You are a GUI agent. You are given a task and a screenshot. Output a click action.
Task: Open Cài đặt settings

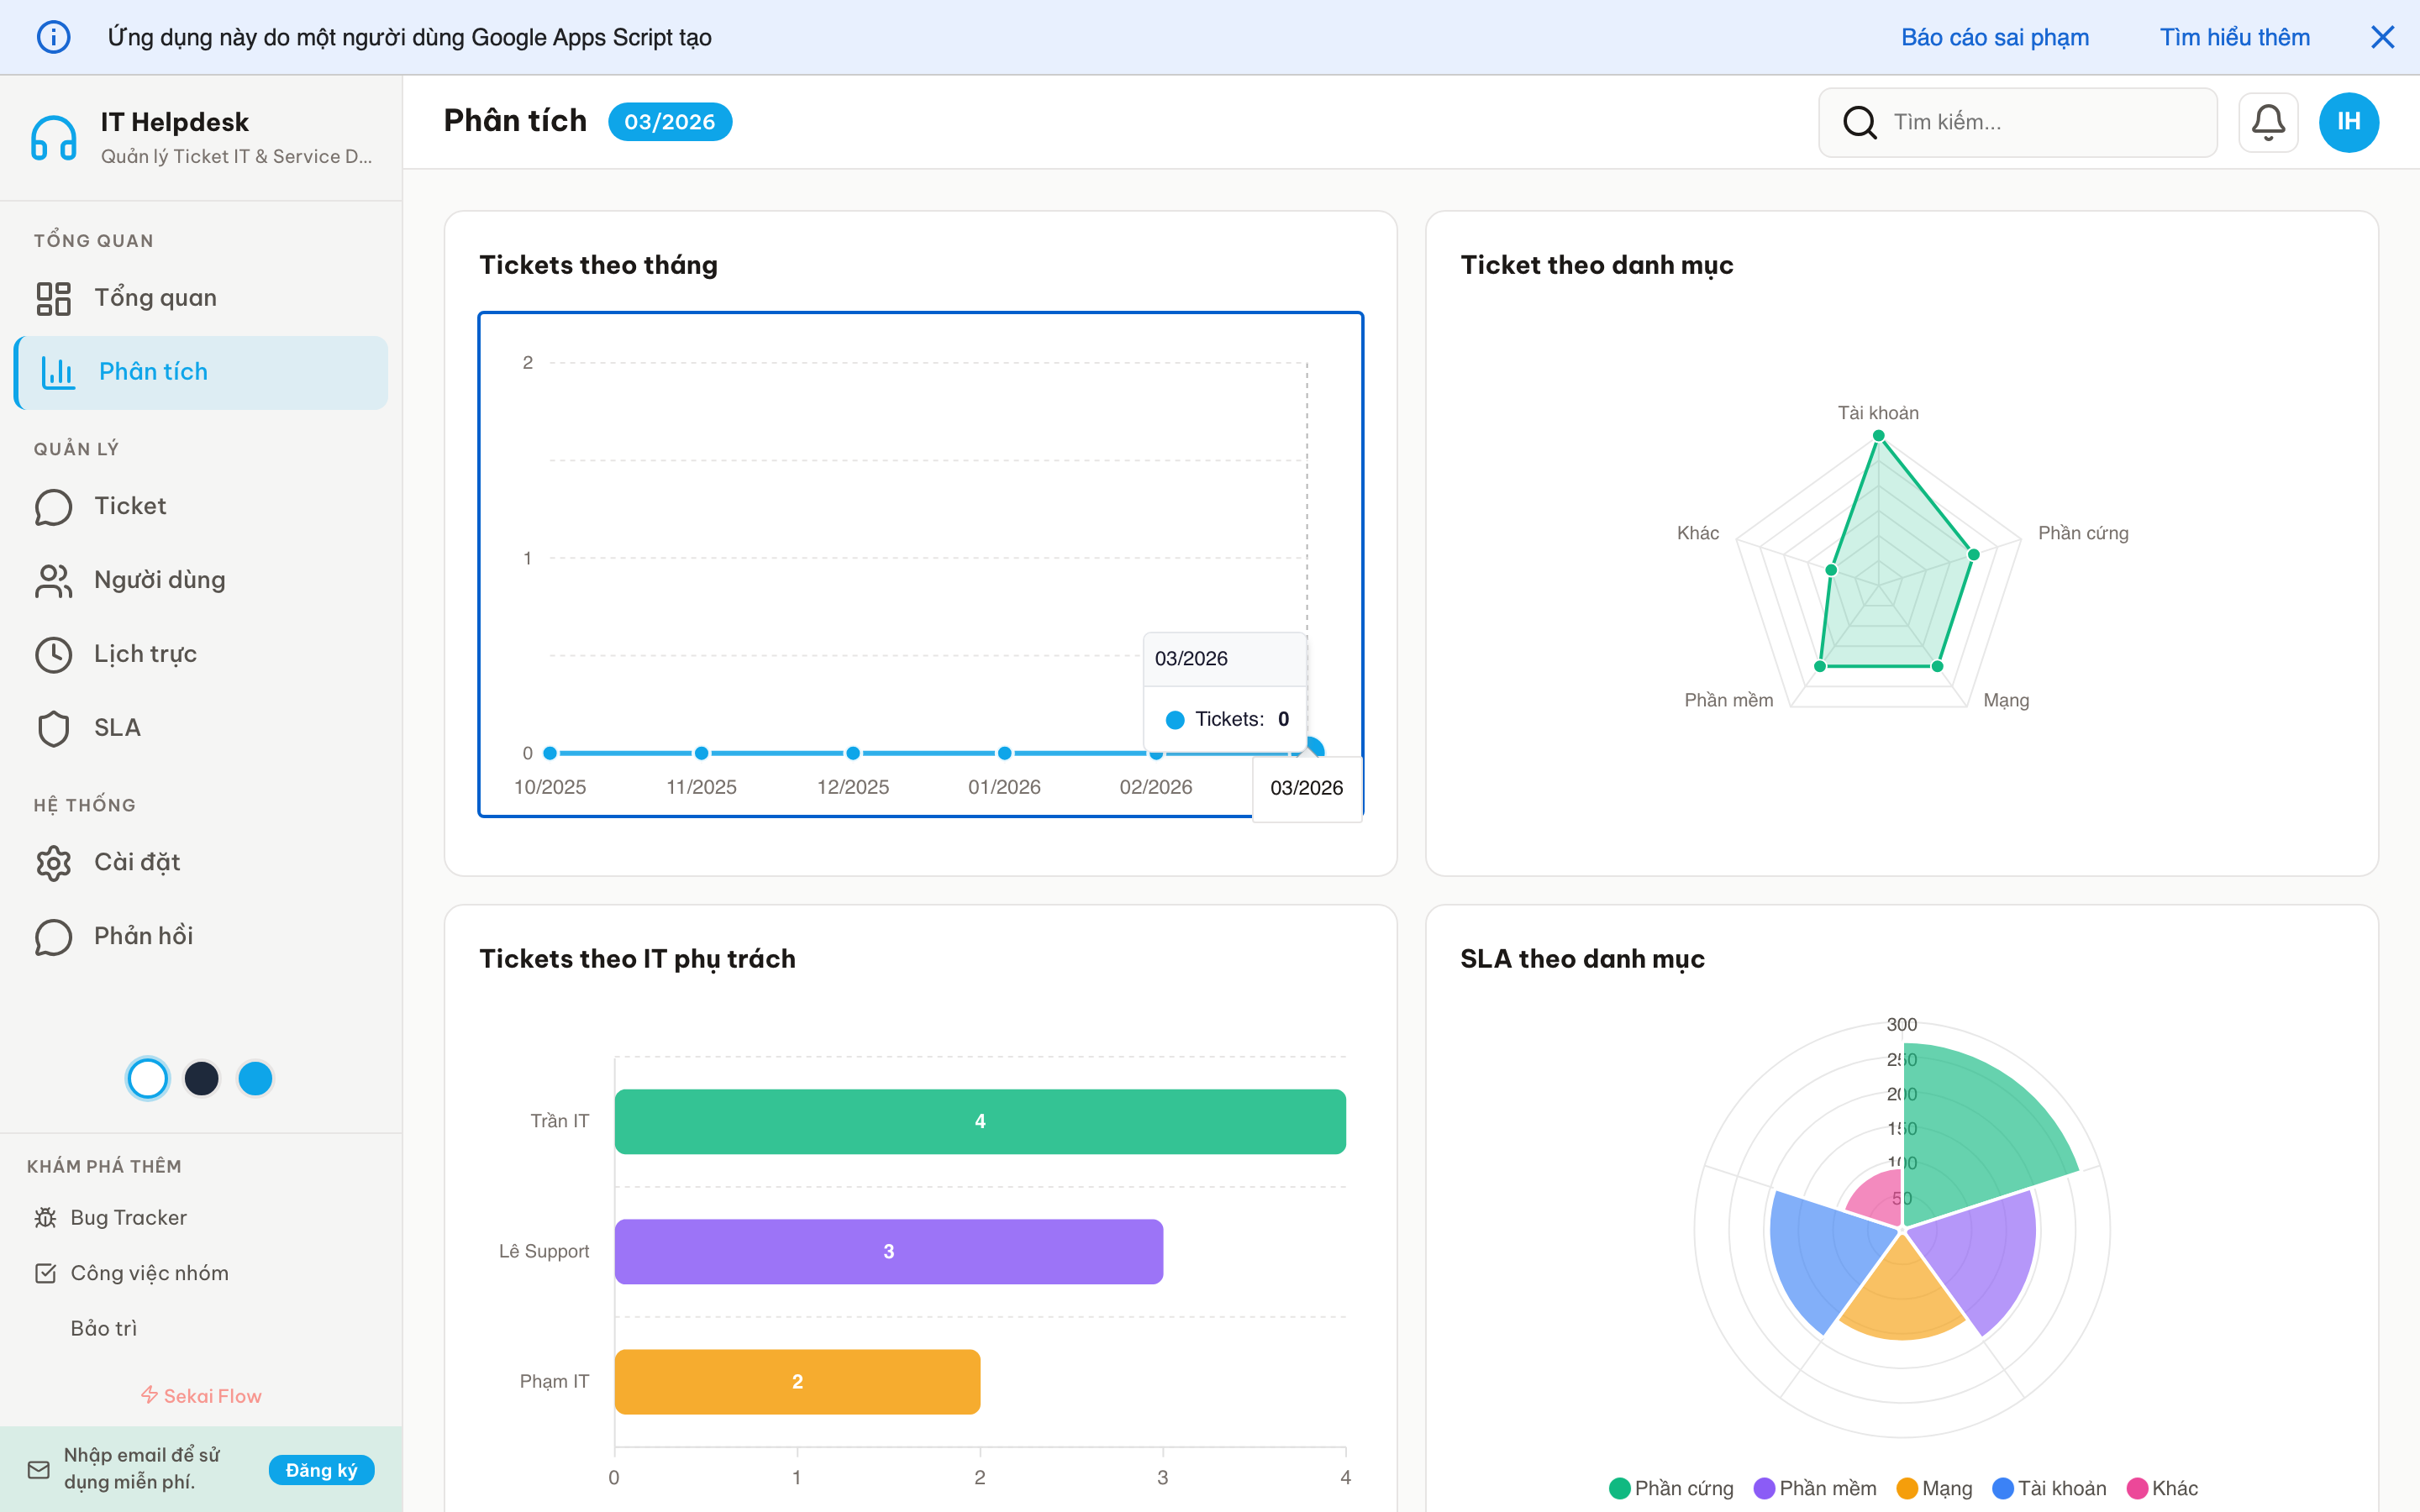[52, 862]
